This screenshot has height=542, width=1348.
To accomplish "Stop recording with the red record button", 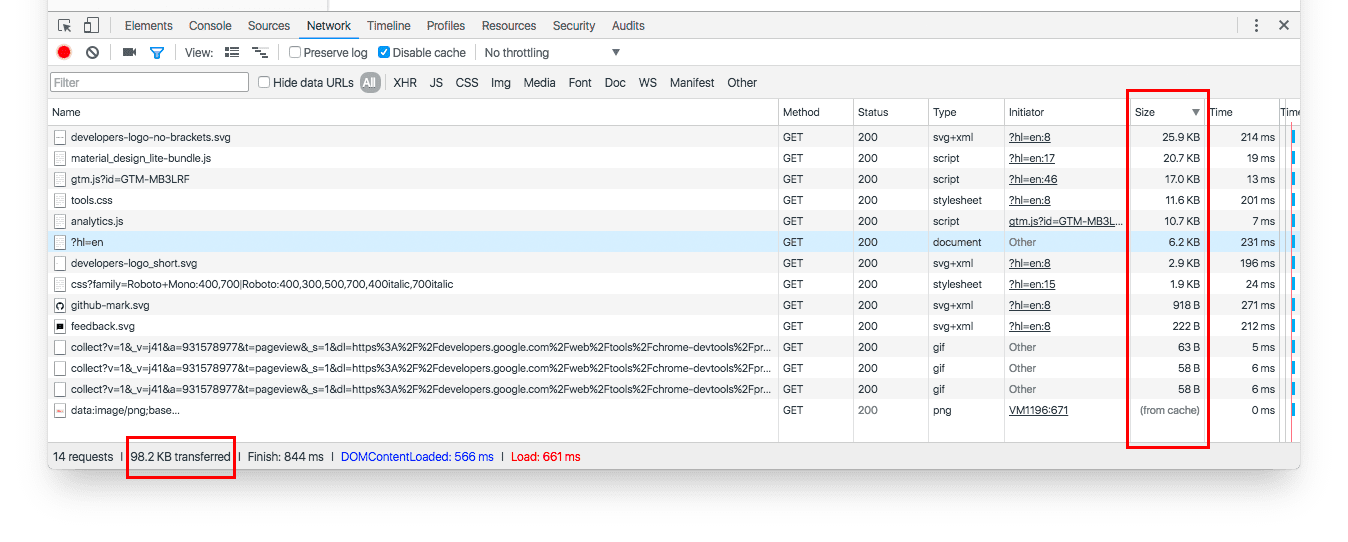I will [x=64, y=53].
